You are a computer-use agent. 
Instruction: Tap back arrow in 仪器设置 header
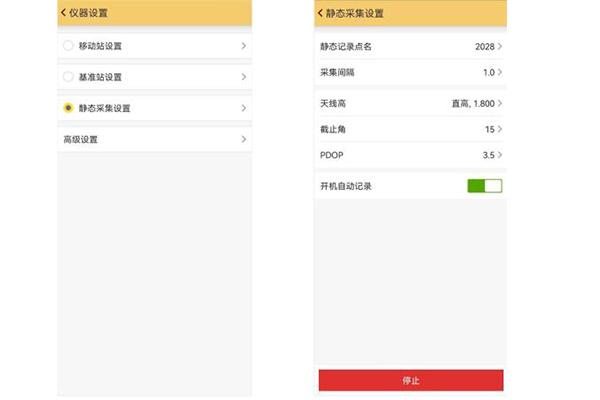(x=64, y=13)
